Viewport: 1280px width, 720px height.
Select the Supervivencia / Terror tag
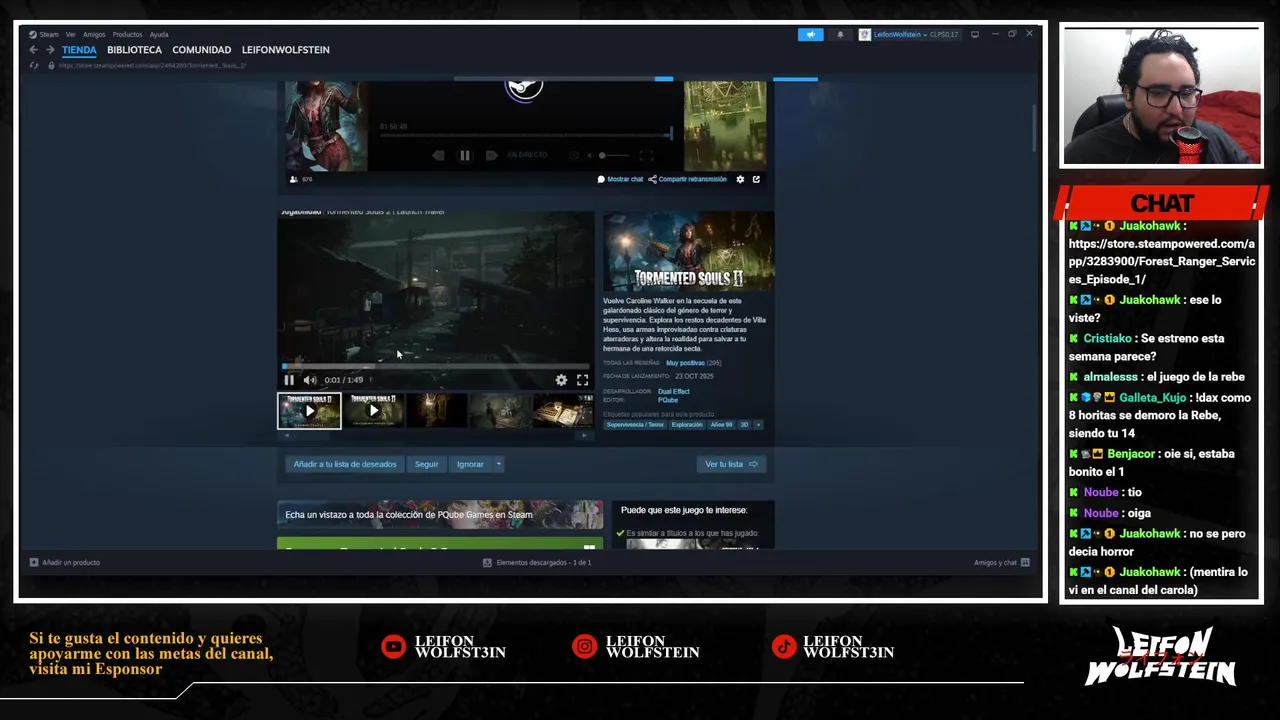635,425
